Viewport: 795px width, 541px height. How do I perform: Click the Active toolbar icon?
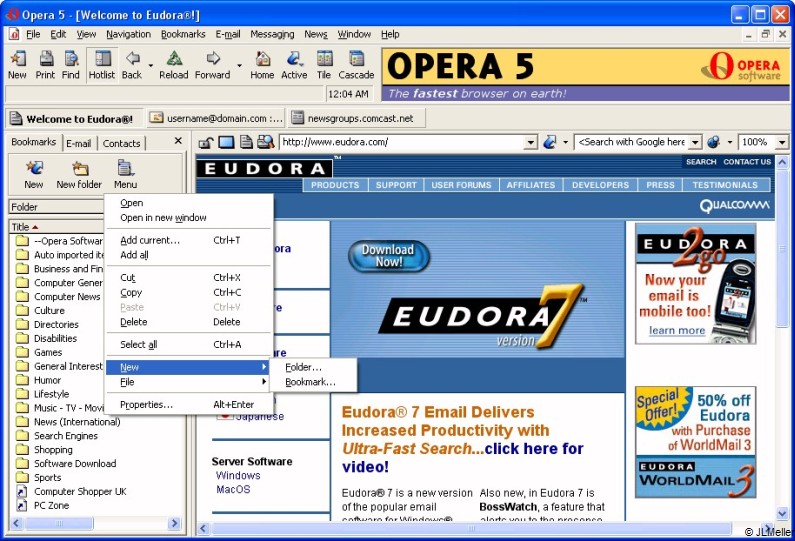click(294, 59)
